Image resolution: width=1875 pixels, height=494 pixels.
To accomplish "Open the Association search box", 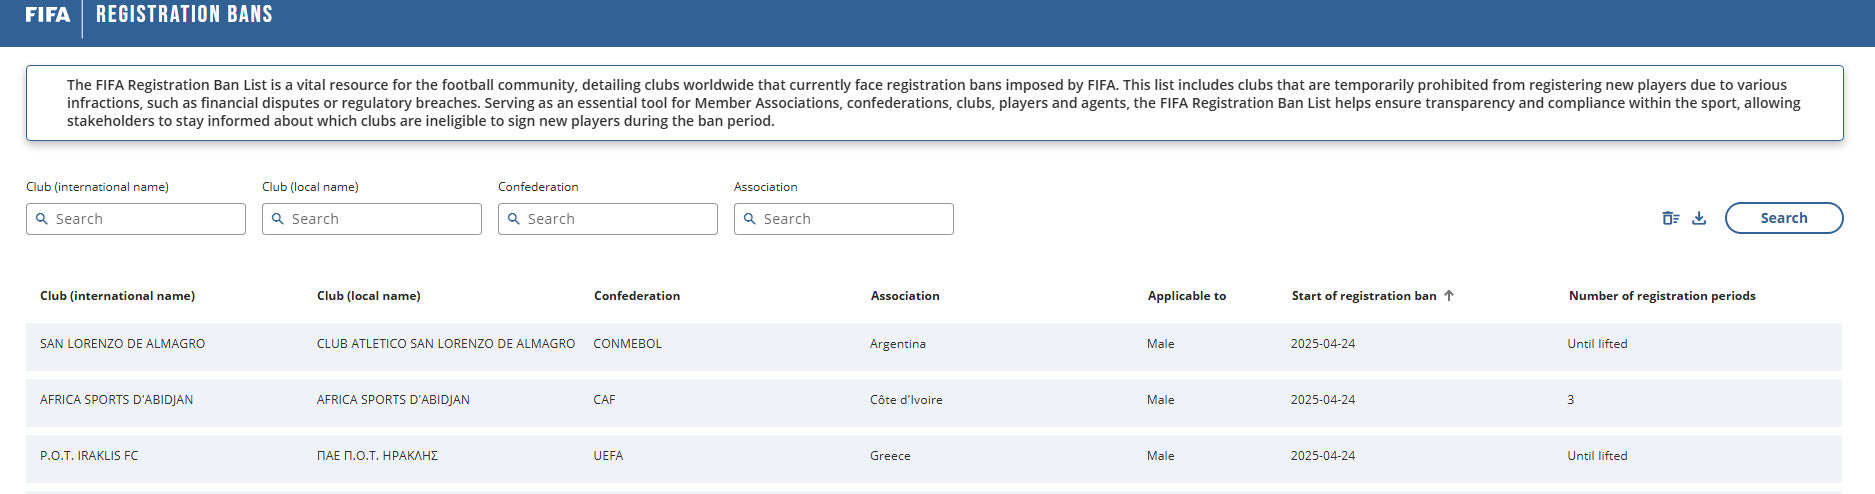I will coord(853,219).
